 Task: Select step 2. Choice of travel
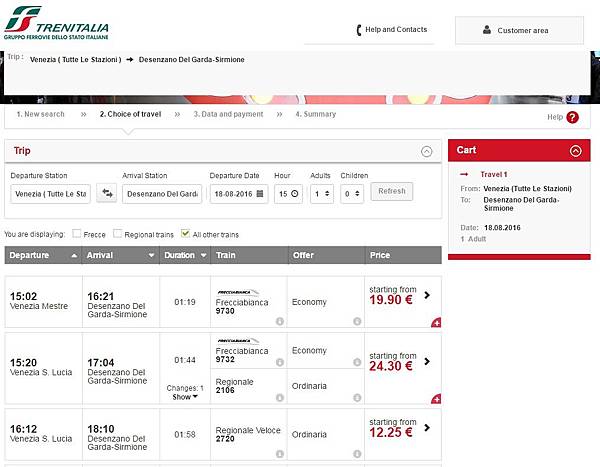tap(130, 114)
